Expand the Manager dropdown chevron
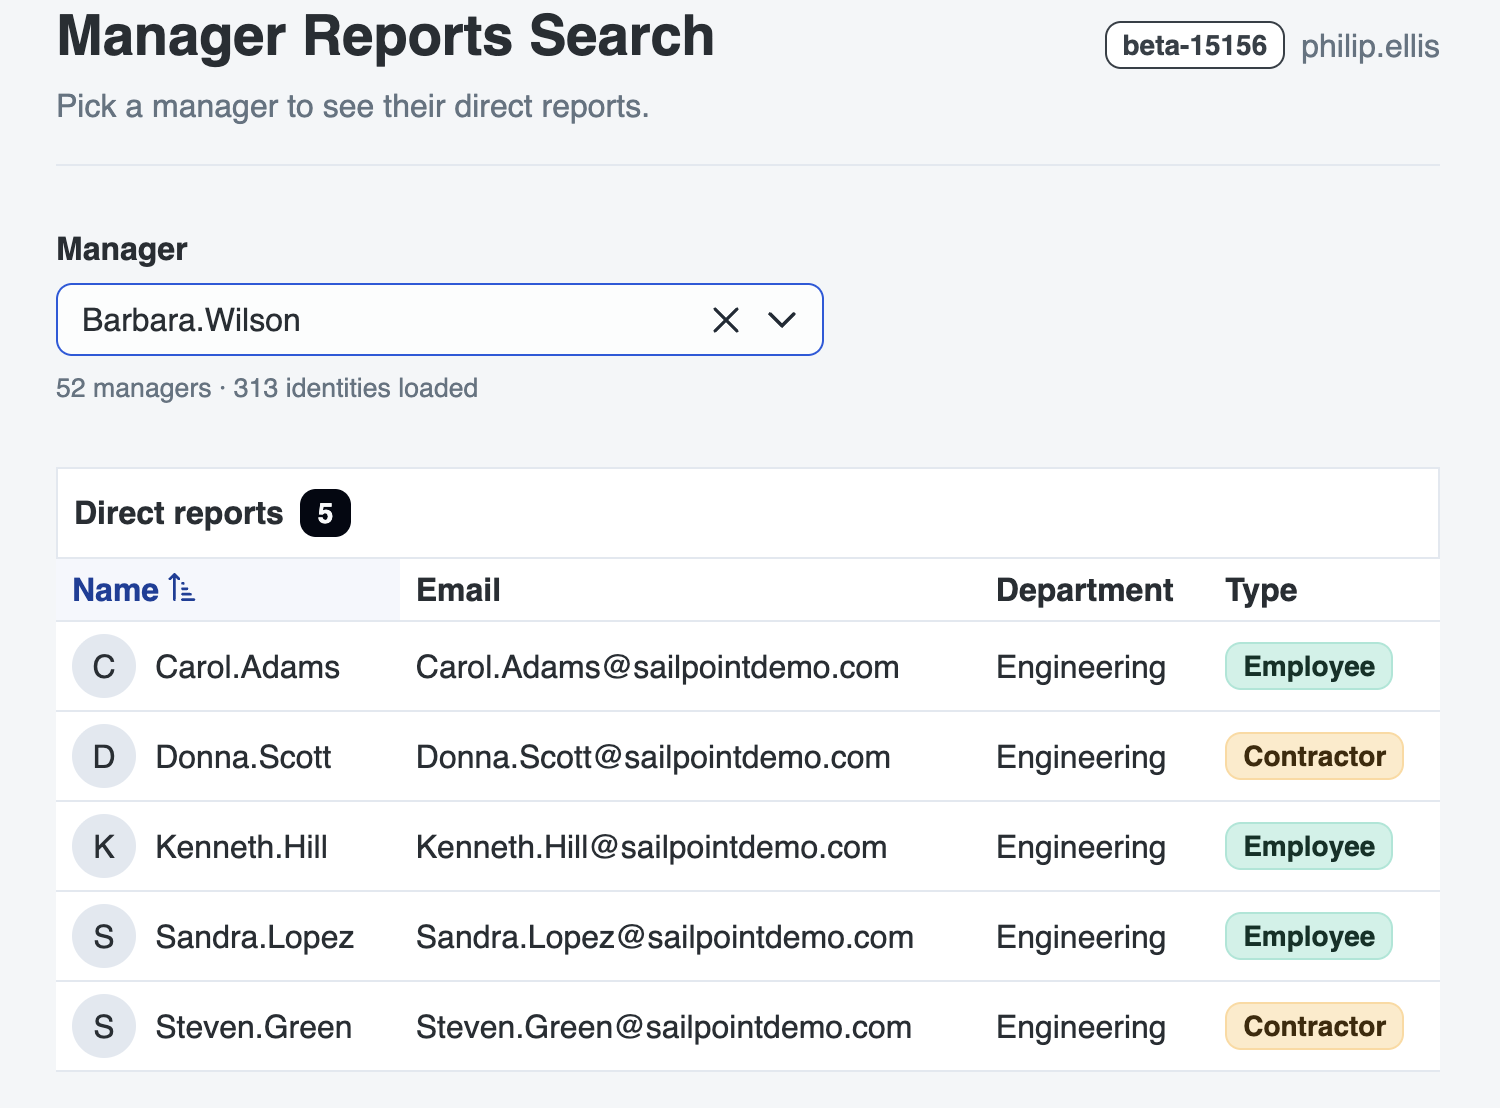1500x1108 pixels. 782,320
